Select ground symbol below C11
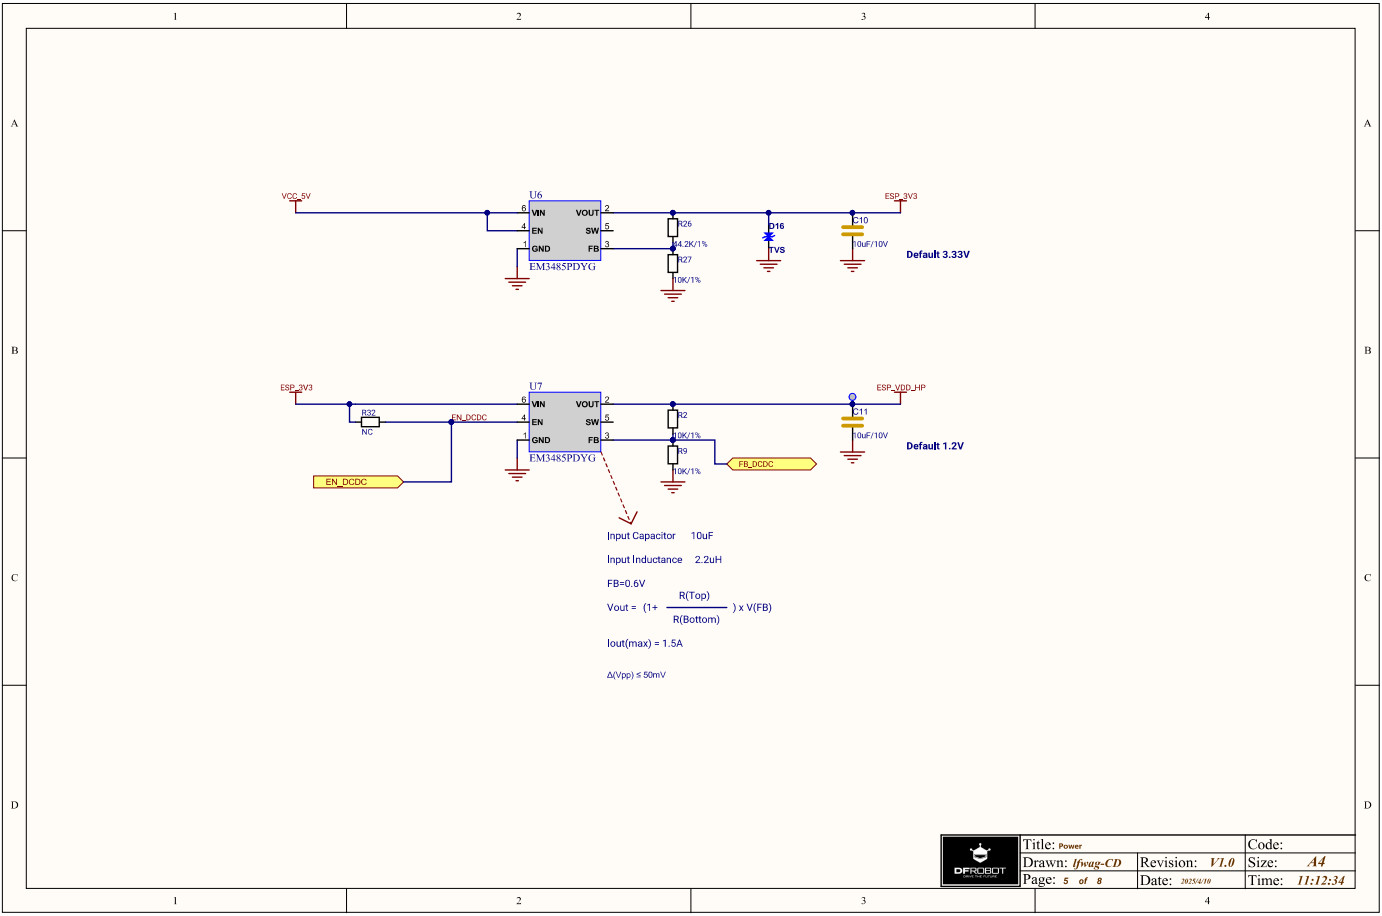The image size is (1382, 916). 852,456
